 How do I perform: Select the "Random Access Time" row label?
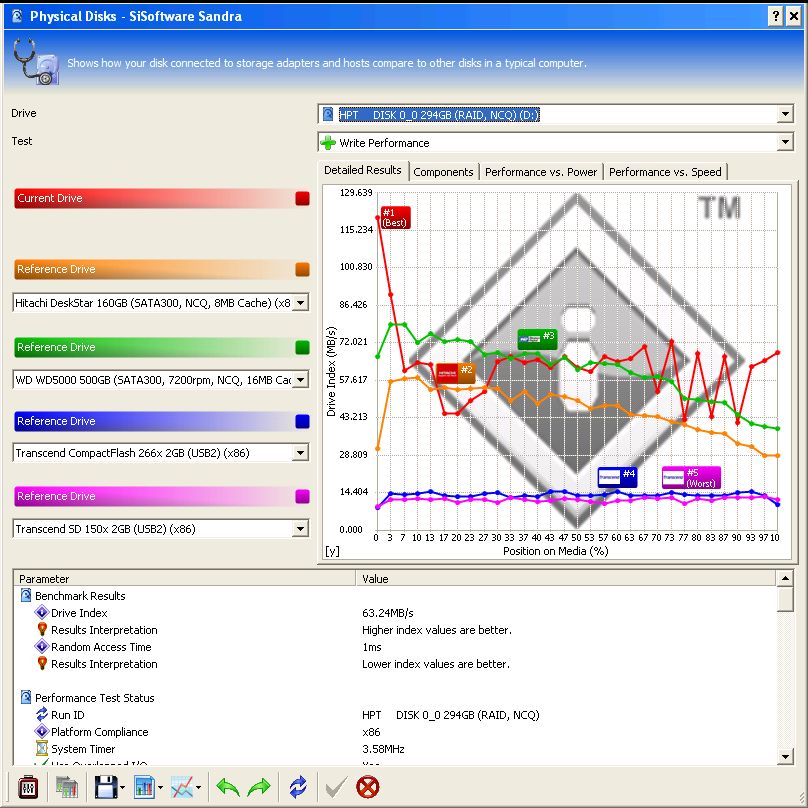pyautogui.click(x=102, y=647)
